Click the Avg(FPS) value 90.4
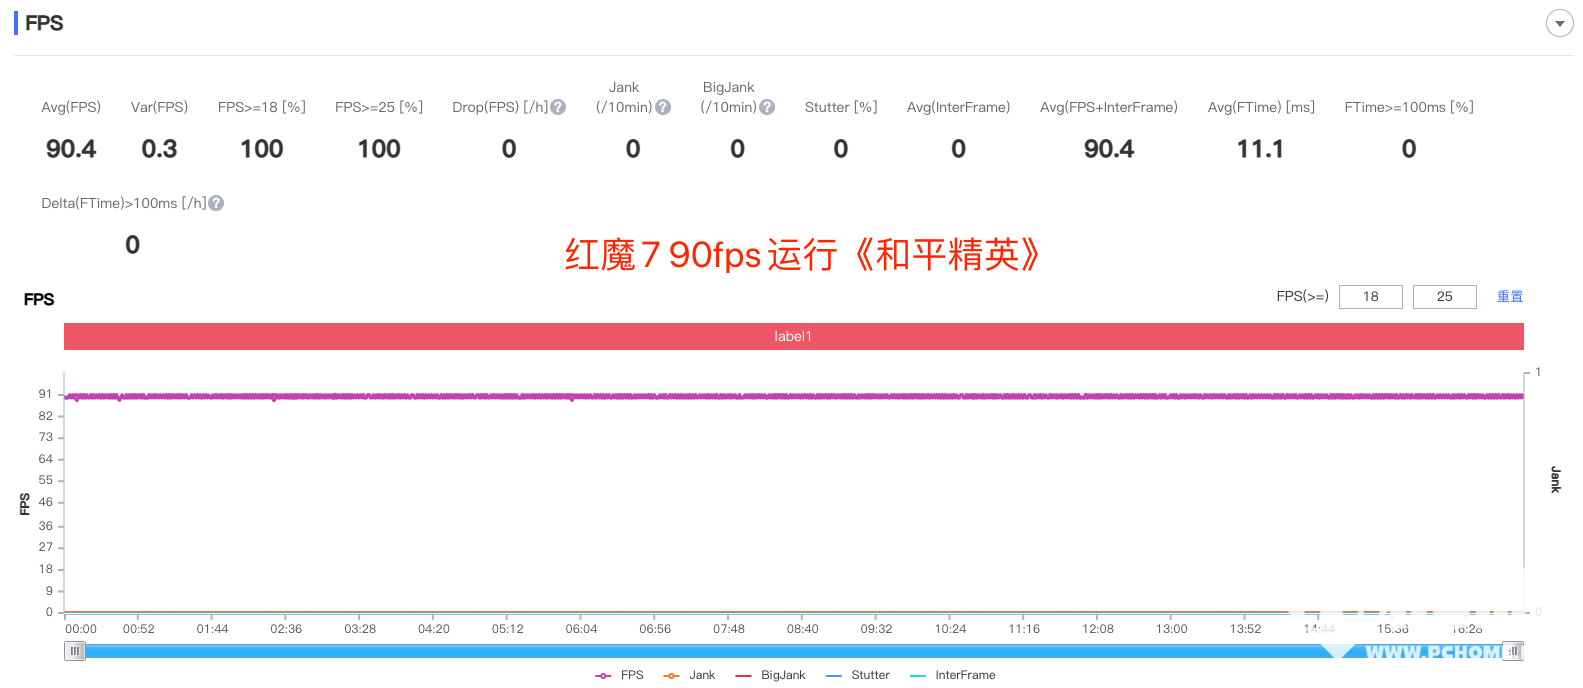 point(71,149)
